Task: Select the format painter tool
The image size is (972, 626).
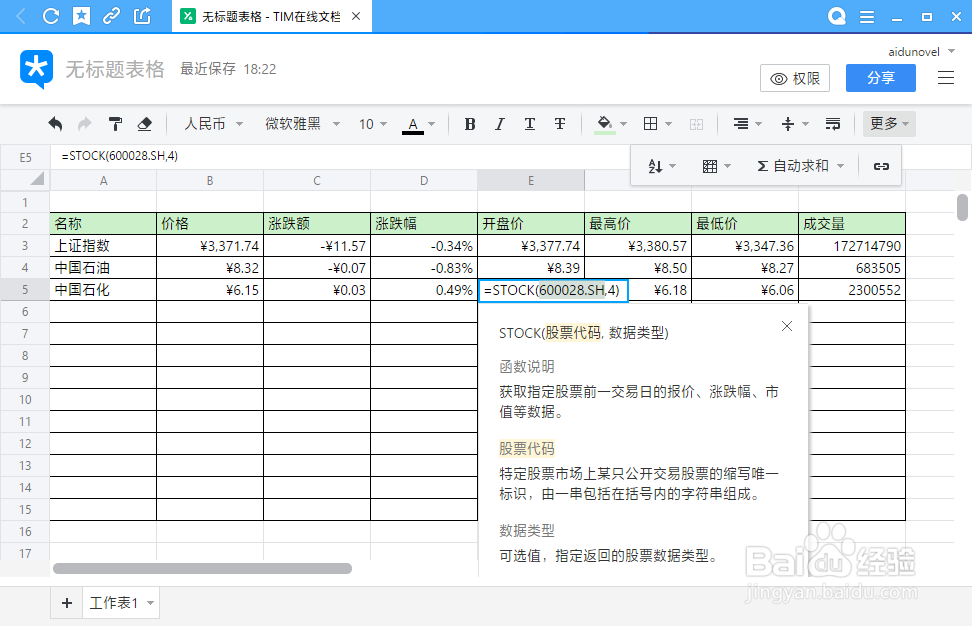Action: pyautogui.click(x=115, y=124)
